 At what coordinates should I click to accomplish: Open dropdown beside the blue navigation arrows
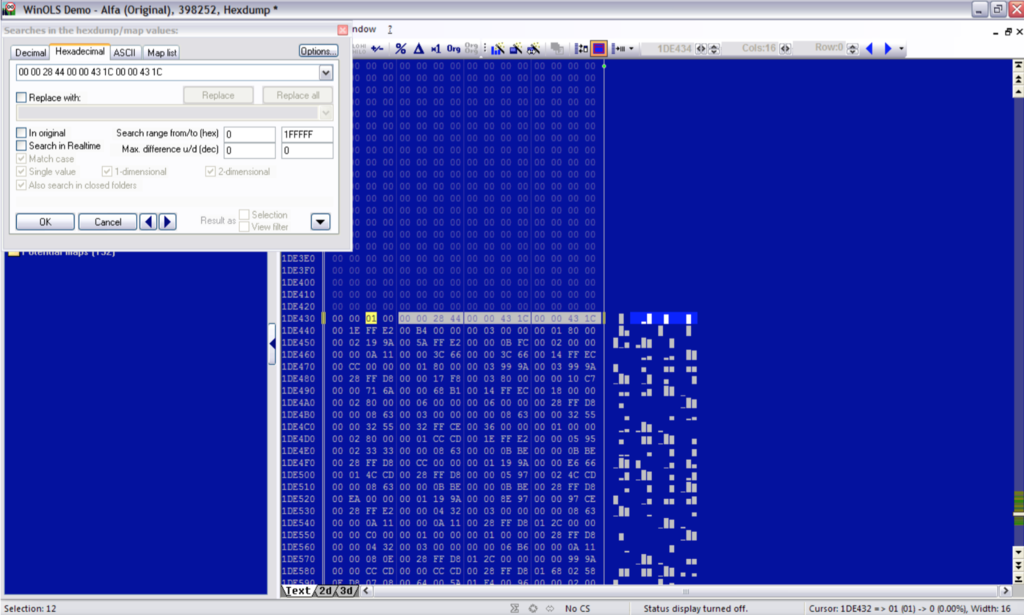pos(902,48)
